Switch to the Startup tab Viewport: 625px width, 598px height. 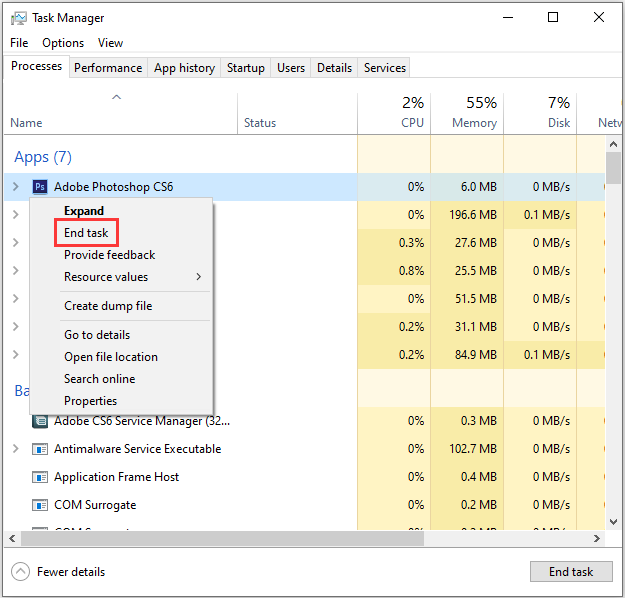(246, 68)
